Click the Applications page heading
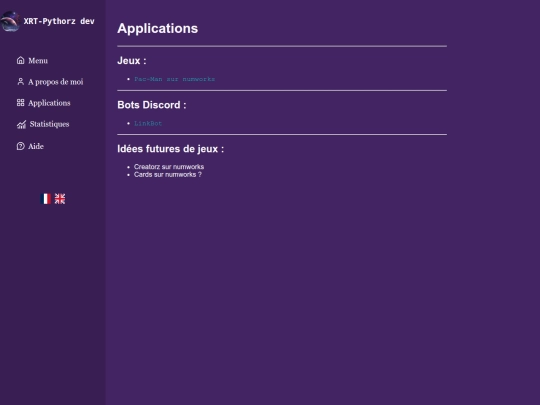Image resolution: width=540 pixels, height=405 pixels. (158, 28)
